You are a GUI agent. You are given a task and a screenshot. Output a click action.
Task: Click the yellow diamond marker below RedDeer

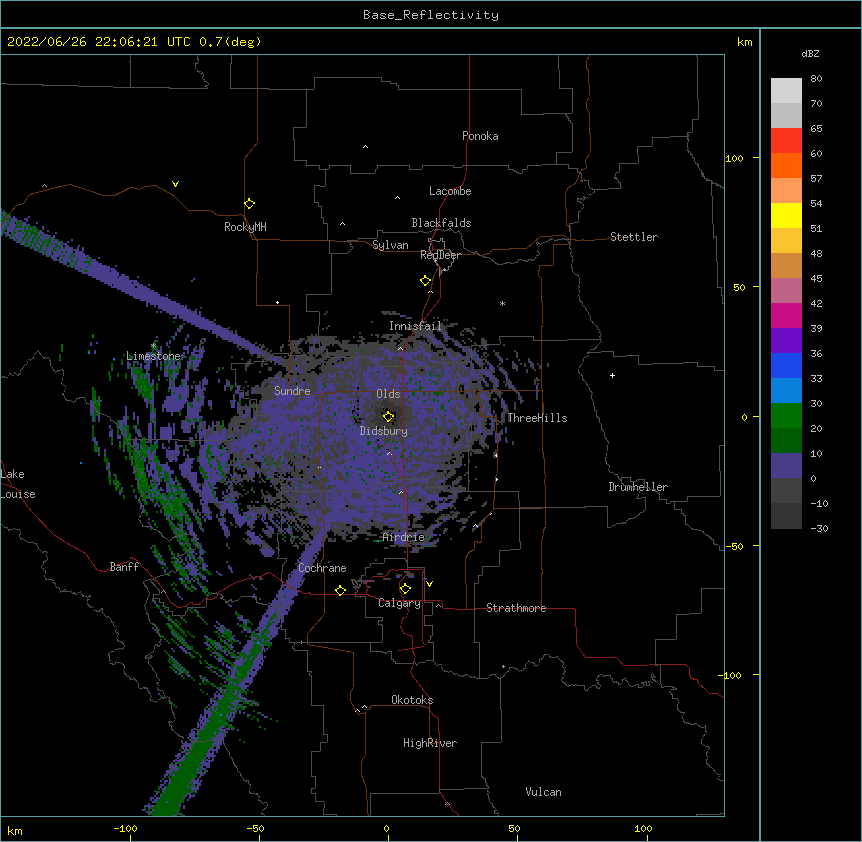(426, 281)
